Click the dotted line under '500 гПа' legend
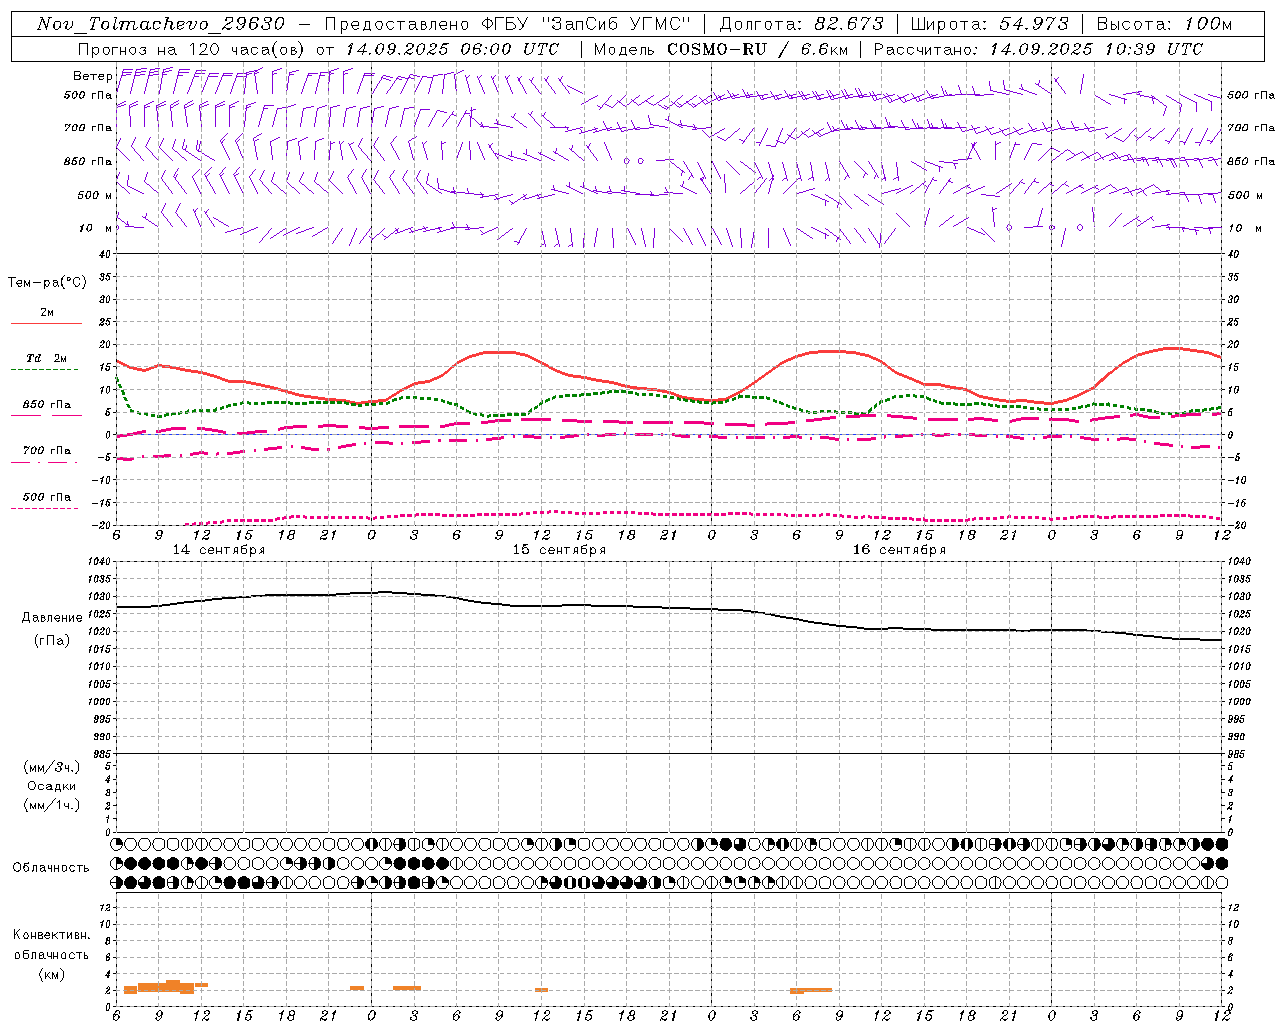Viewport: 1280px width, 1024px height. point(45,508)
